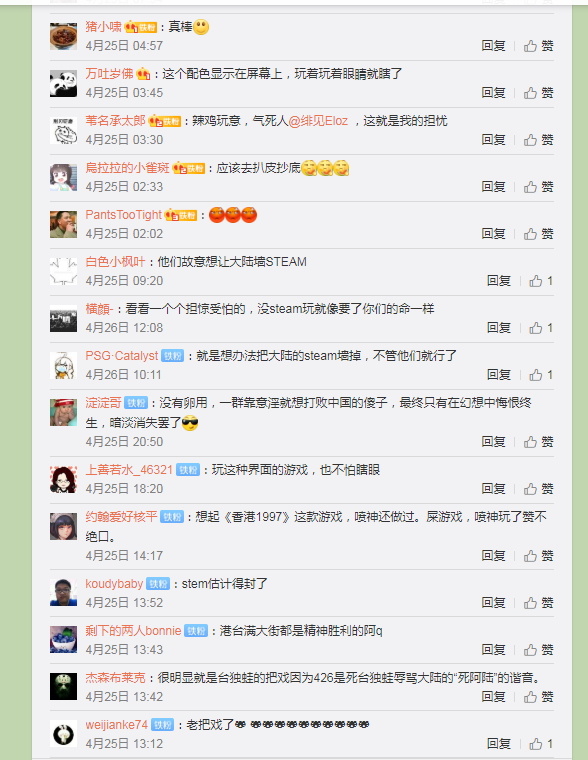Like 杰森布莱克's comment
This screenshot has width=588, height=760.
(x=538, y=697)
